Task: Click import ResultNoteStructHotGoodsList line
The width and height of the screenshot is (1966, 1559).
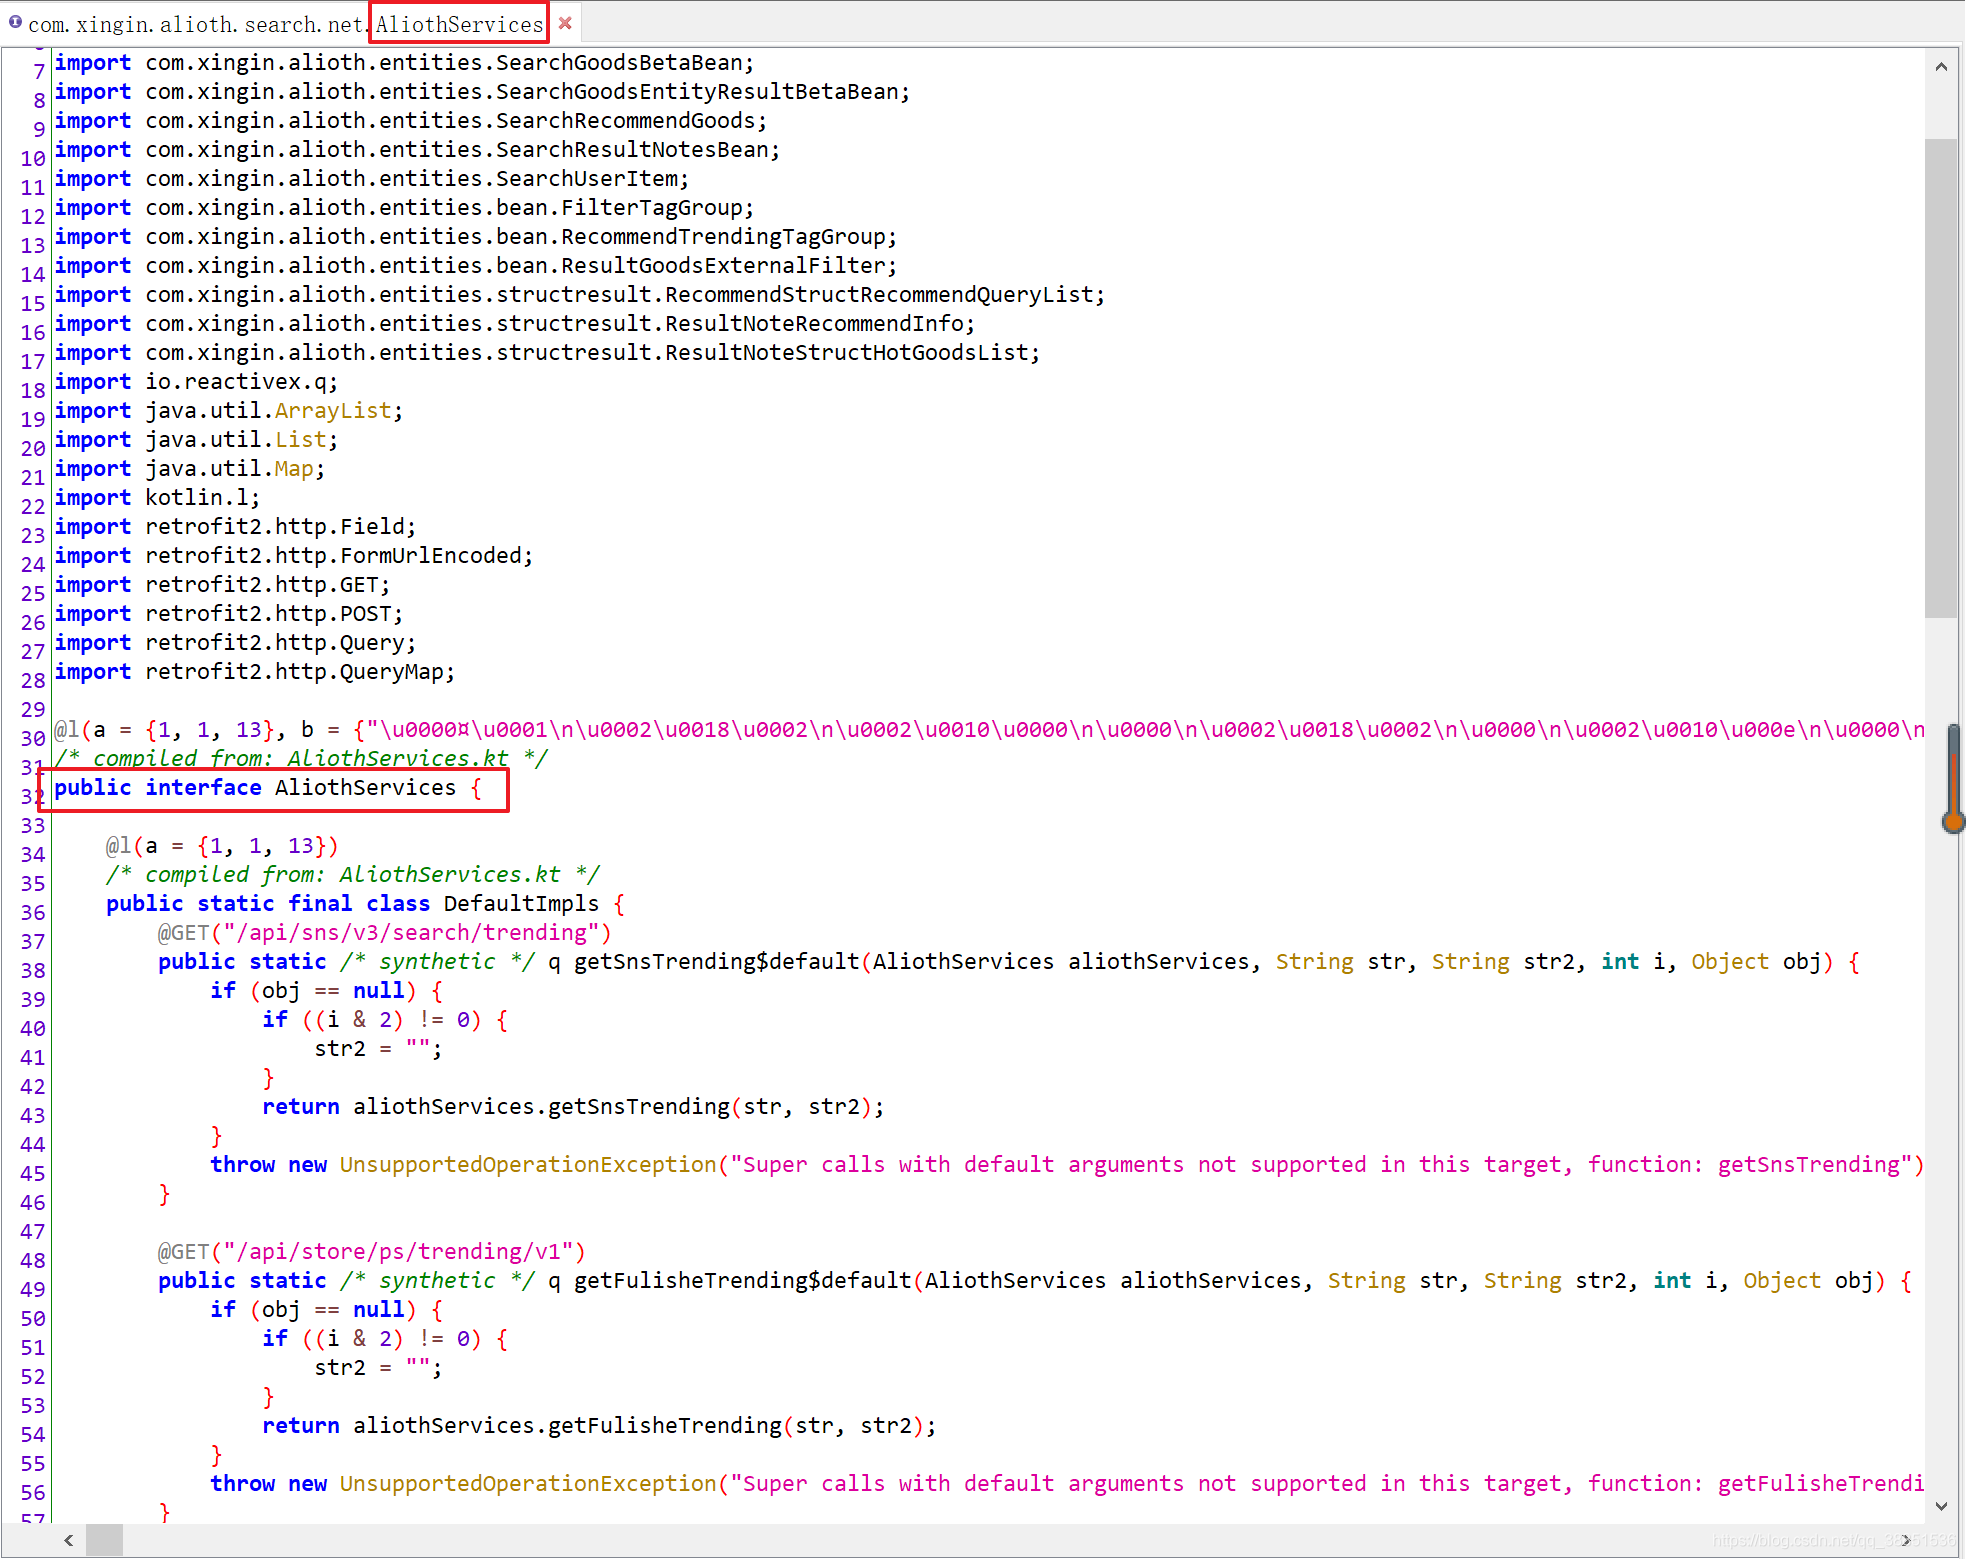Action: coord(547,353)
